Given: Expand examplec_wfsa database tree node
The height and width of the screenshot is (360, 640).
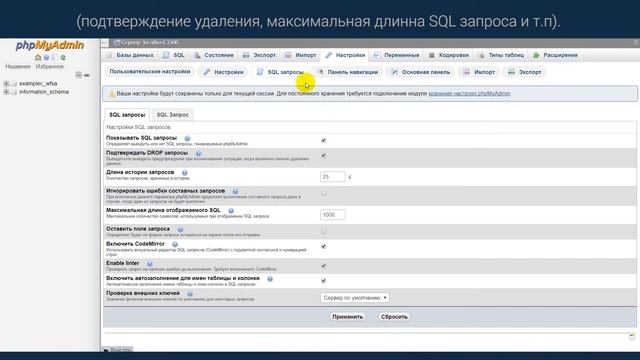Looking at the screenshot, I should pyautogui.click(x=6, y=84).
